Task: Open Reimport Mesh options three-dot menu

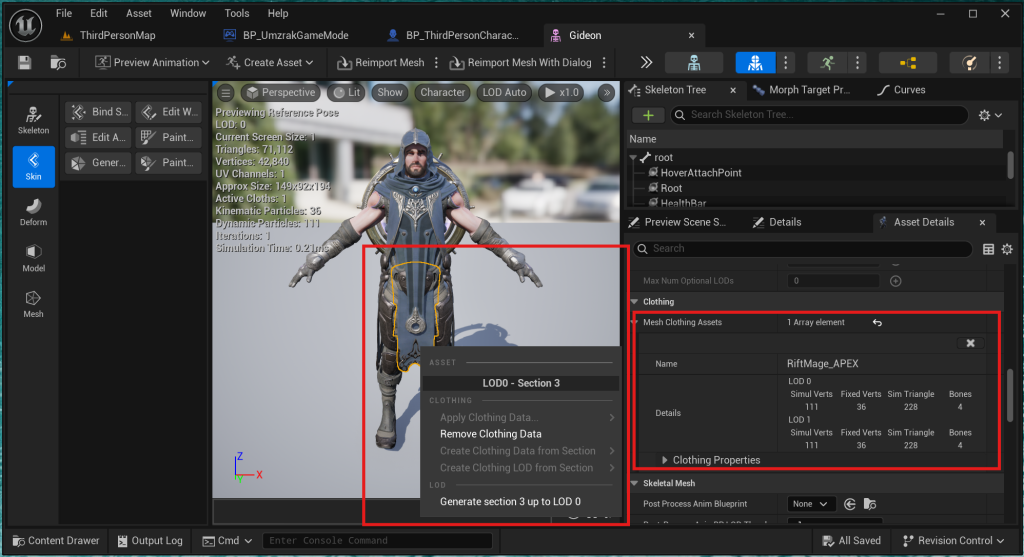Action: pos(437,63)
